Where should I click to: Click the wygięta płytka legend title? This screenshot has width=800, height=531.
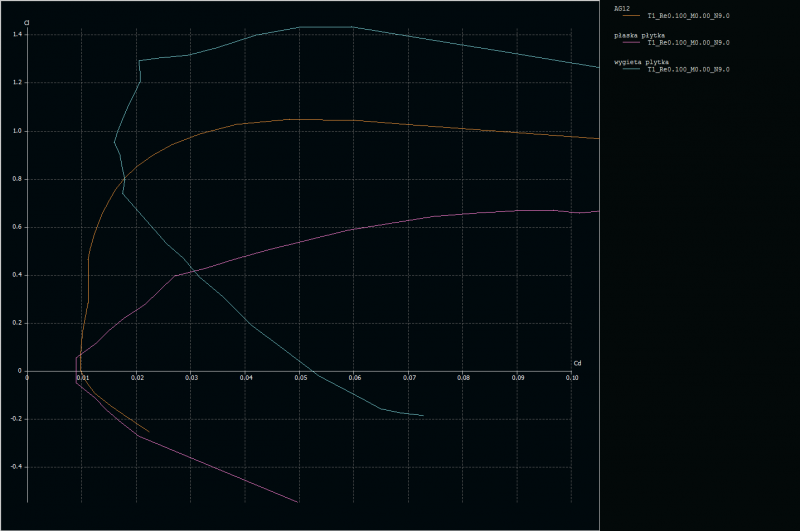[643, 62]
